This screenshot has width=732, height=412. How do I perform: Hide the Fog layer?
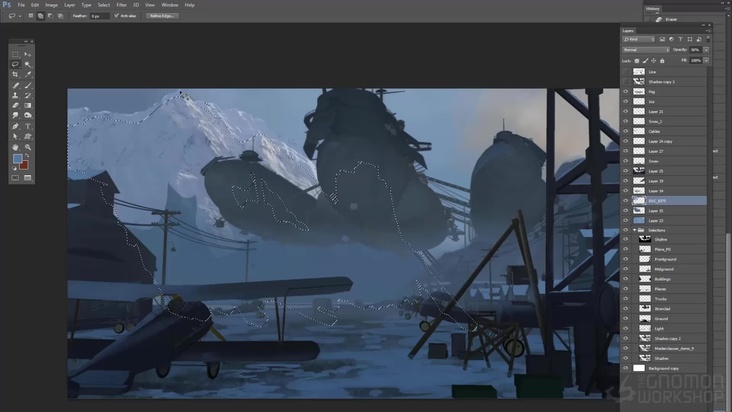click(626, 92)
